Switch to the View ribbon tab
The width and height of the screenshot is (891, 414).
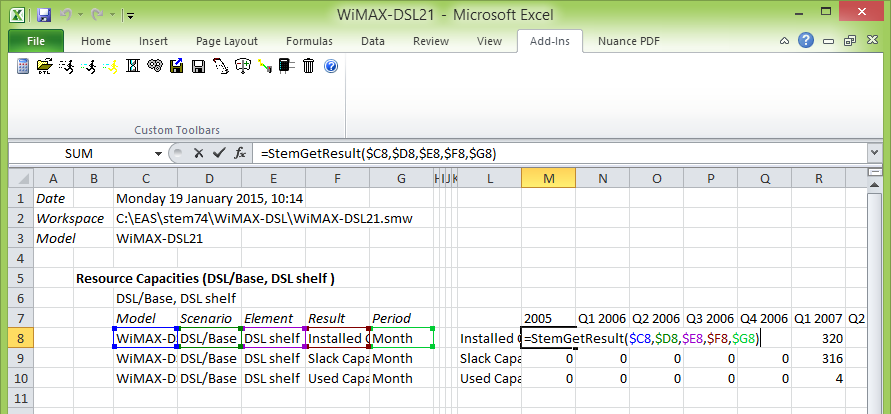(489, 41)
